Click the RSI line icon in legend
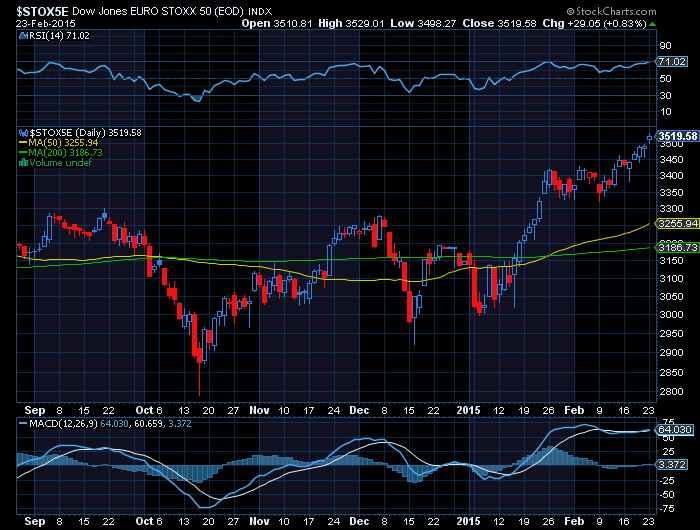The image size is (700, 530). tap(24, 36)
